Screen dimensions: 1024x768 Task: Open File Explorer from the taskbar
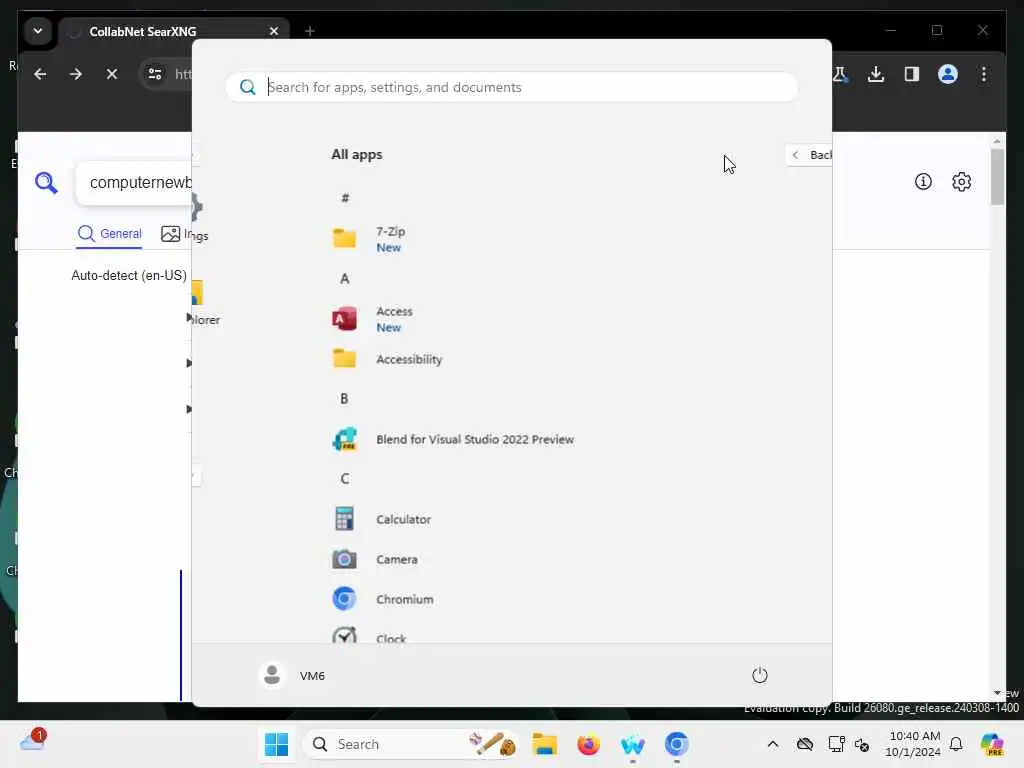point(544,744)
